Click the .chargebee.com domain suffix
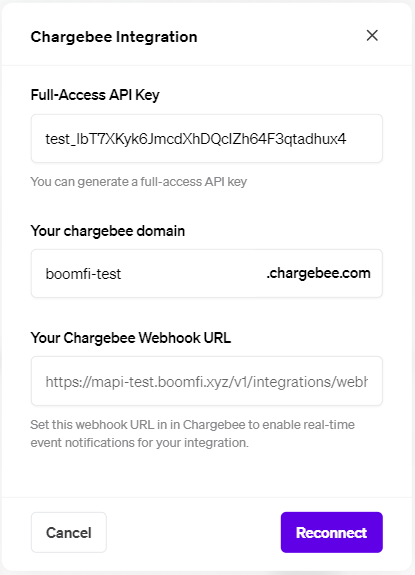The image size is (415, 575). click(318, 273)
